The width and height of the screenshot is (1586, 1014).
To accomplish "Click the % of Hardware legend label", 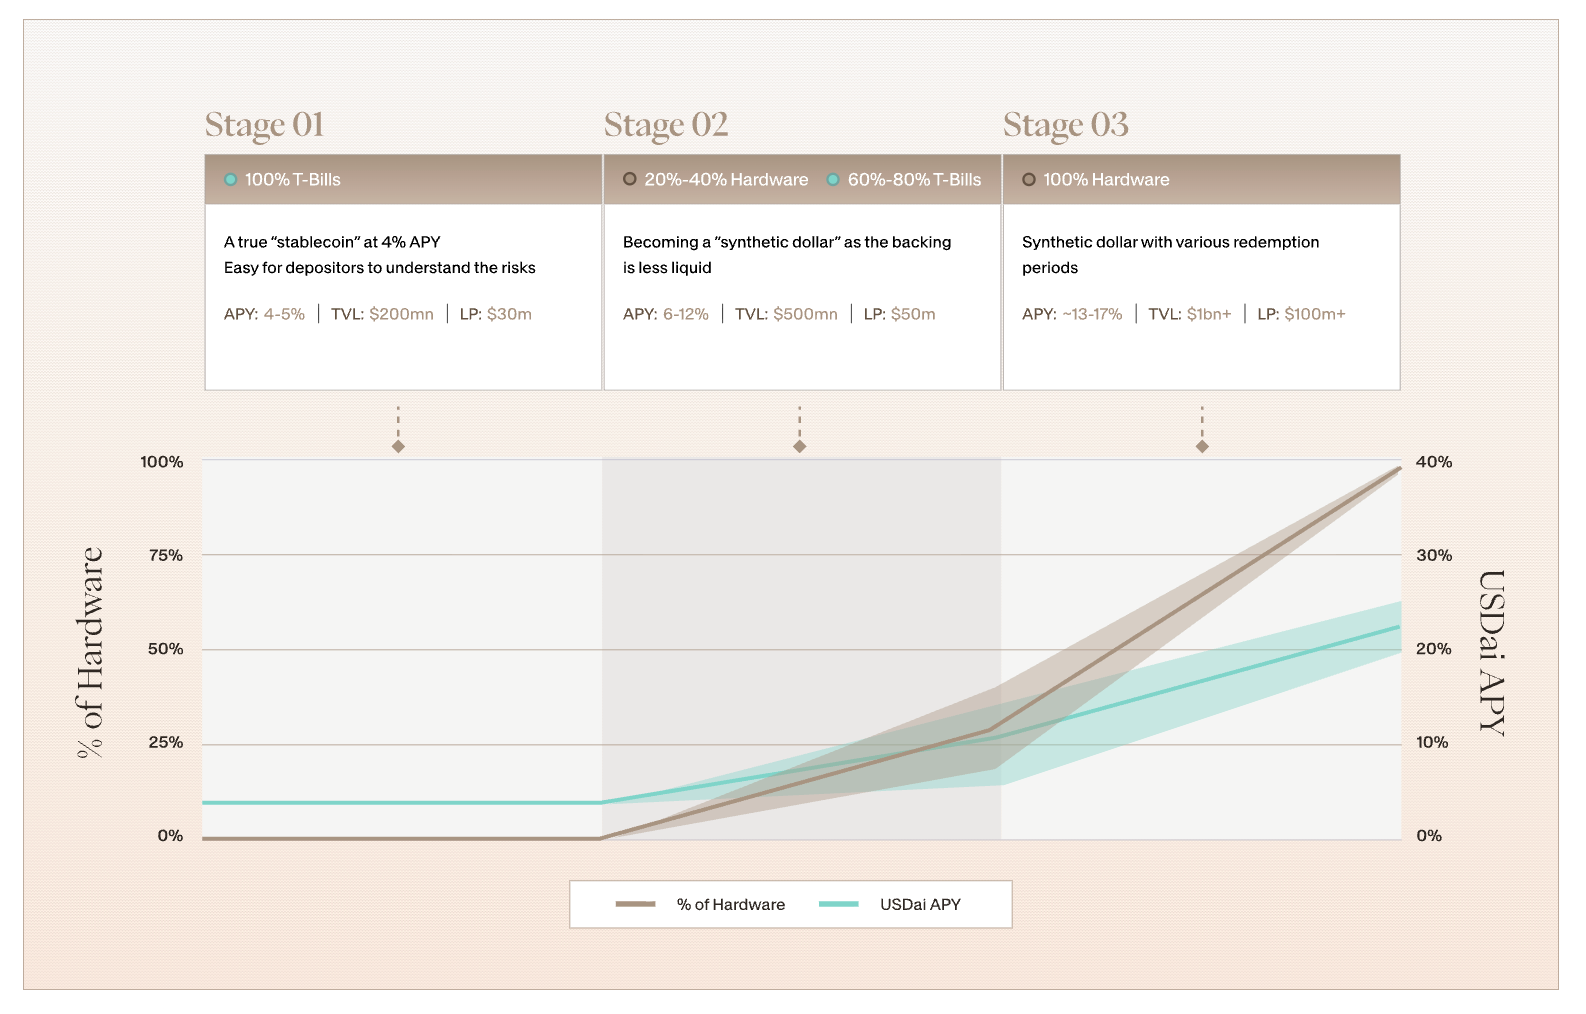I will click(731, 904).
